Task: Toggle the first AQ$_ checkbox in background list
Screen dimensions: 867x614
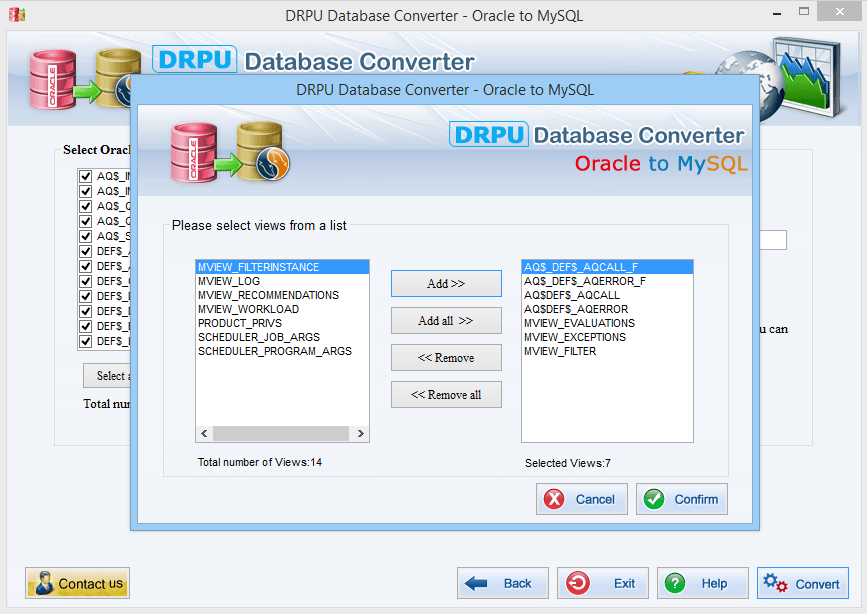Action: point(86,176)
